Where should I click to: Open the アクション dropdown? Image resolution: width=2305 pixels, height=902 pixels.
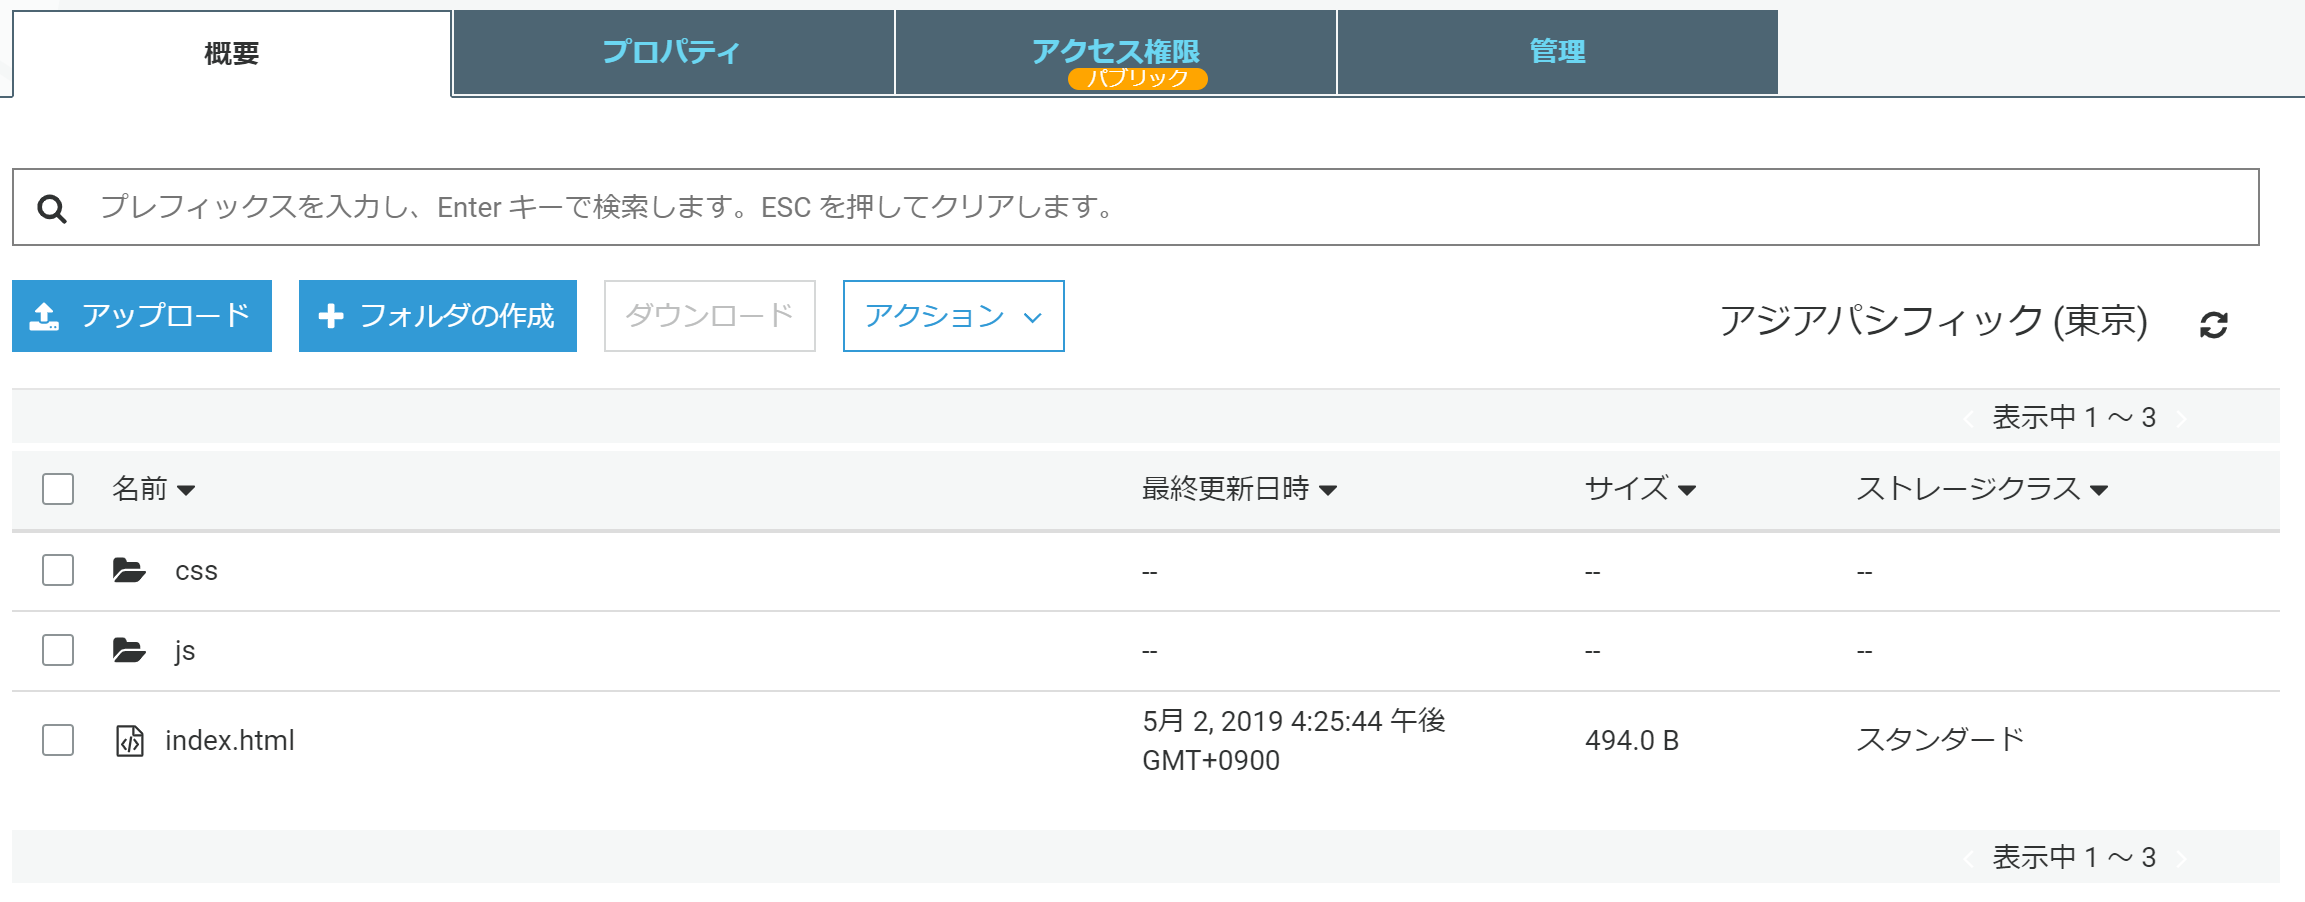pos(953,316)
